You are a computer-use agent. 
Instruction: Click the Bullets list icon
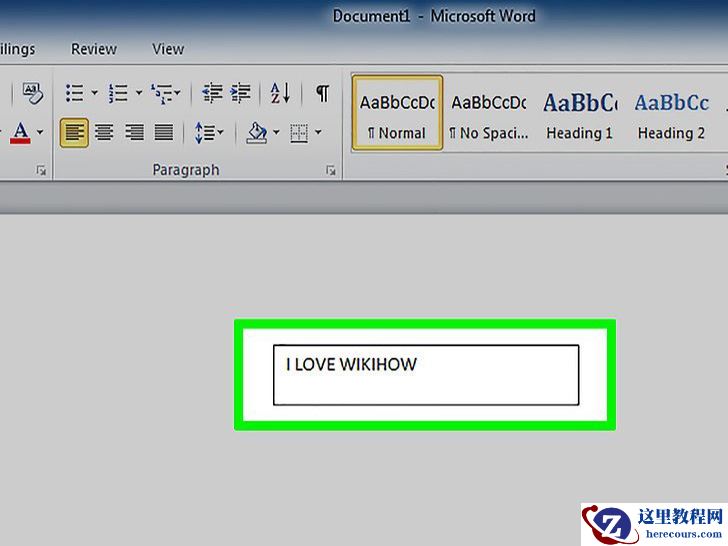(x=75, y=93)
